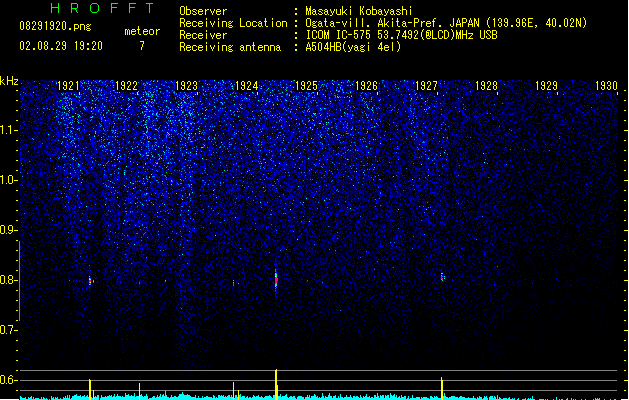Click the meteor echo just after 1921
The image size is (629, 400).
(90, 281)
